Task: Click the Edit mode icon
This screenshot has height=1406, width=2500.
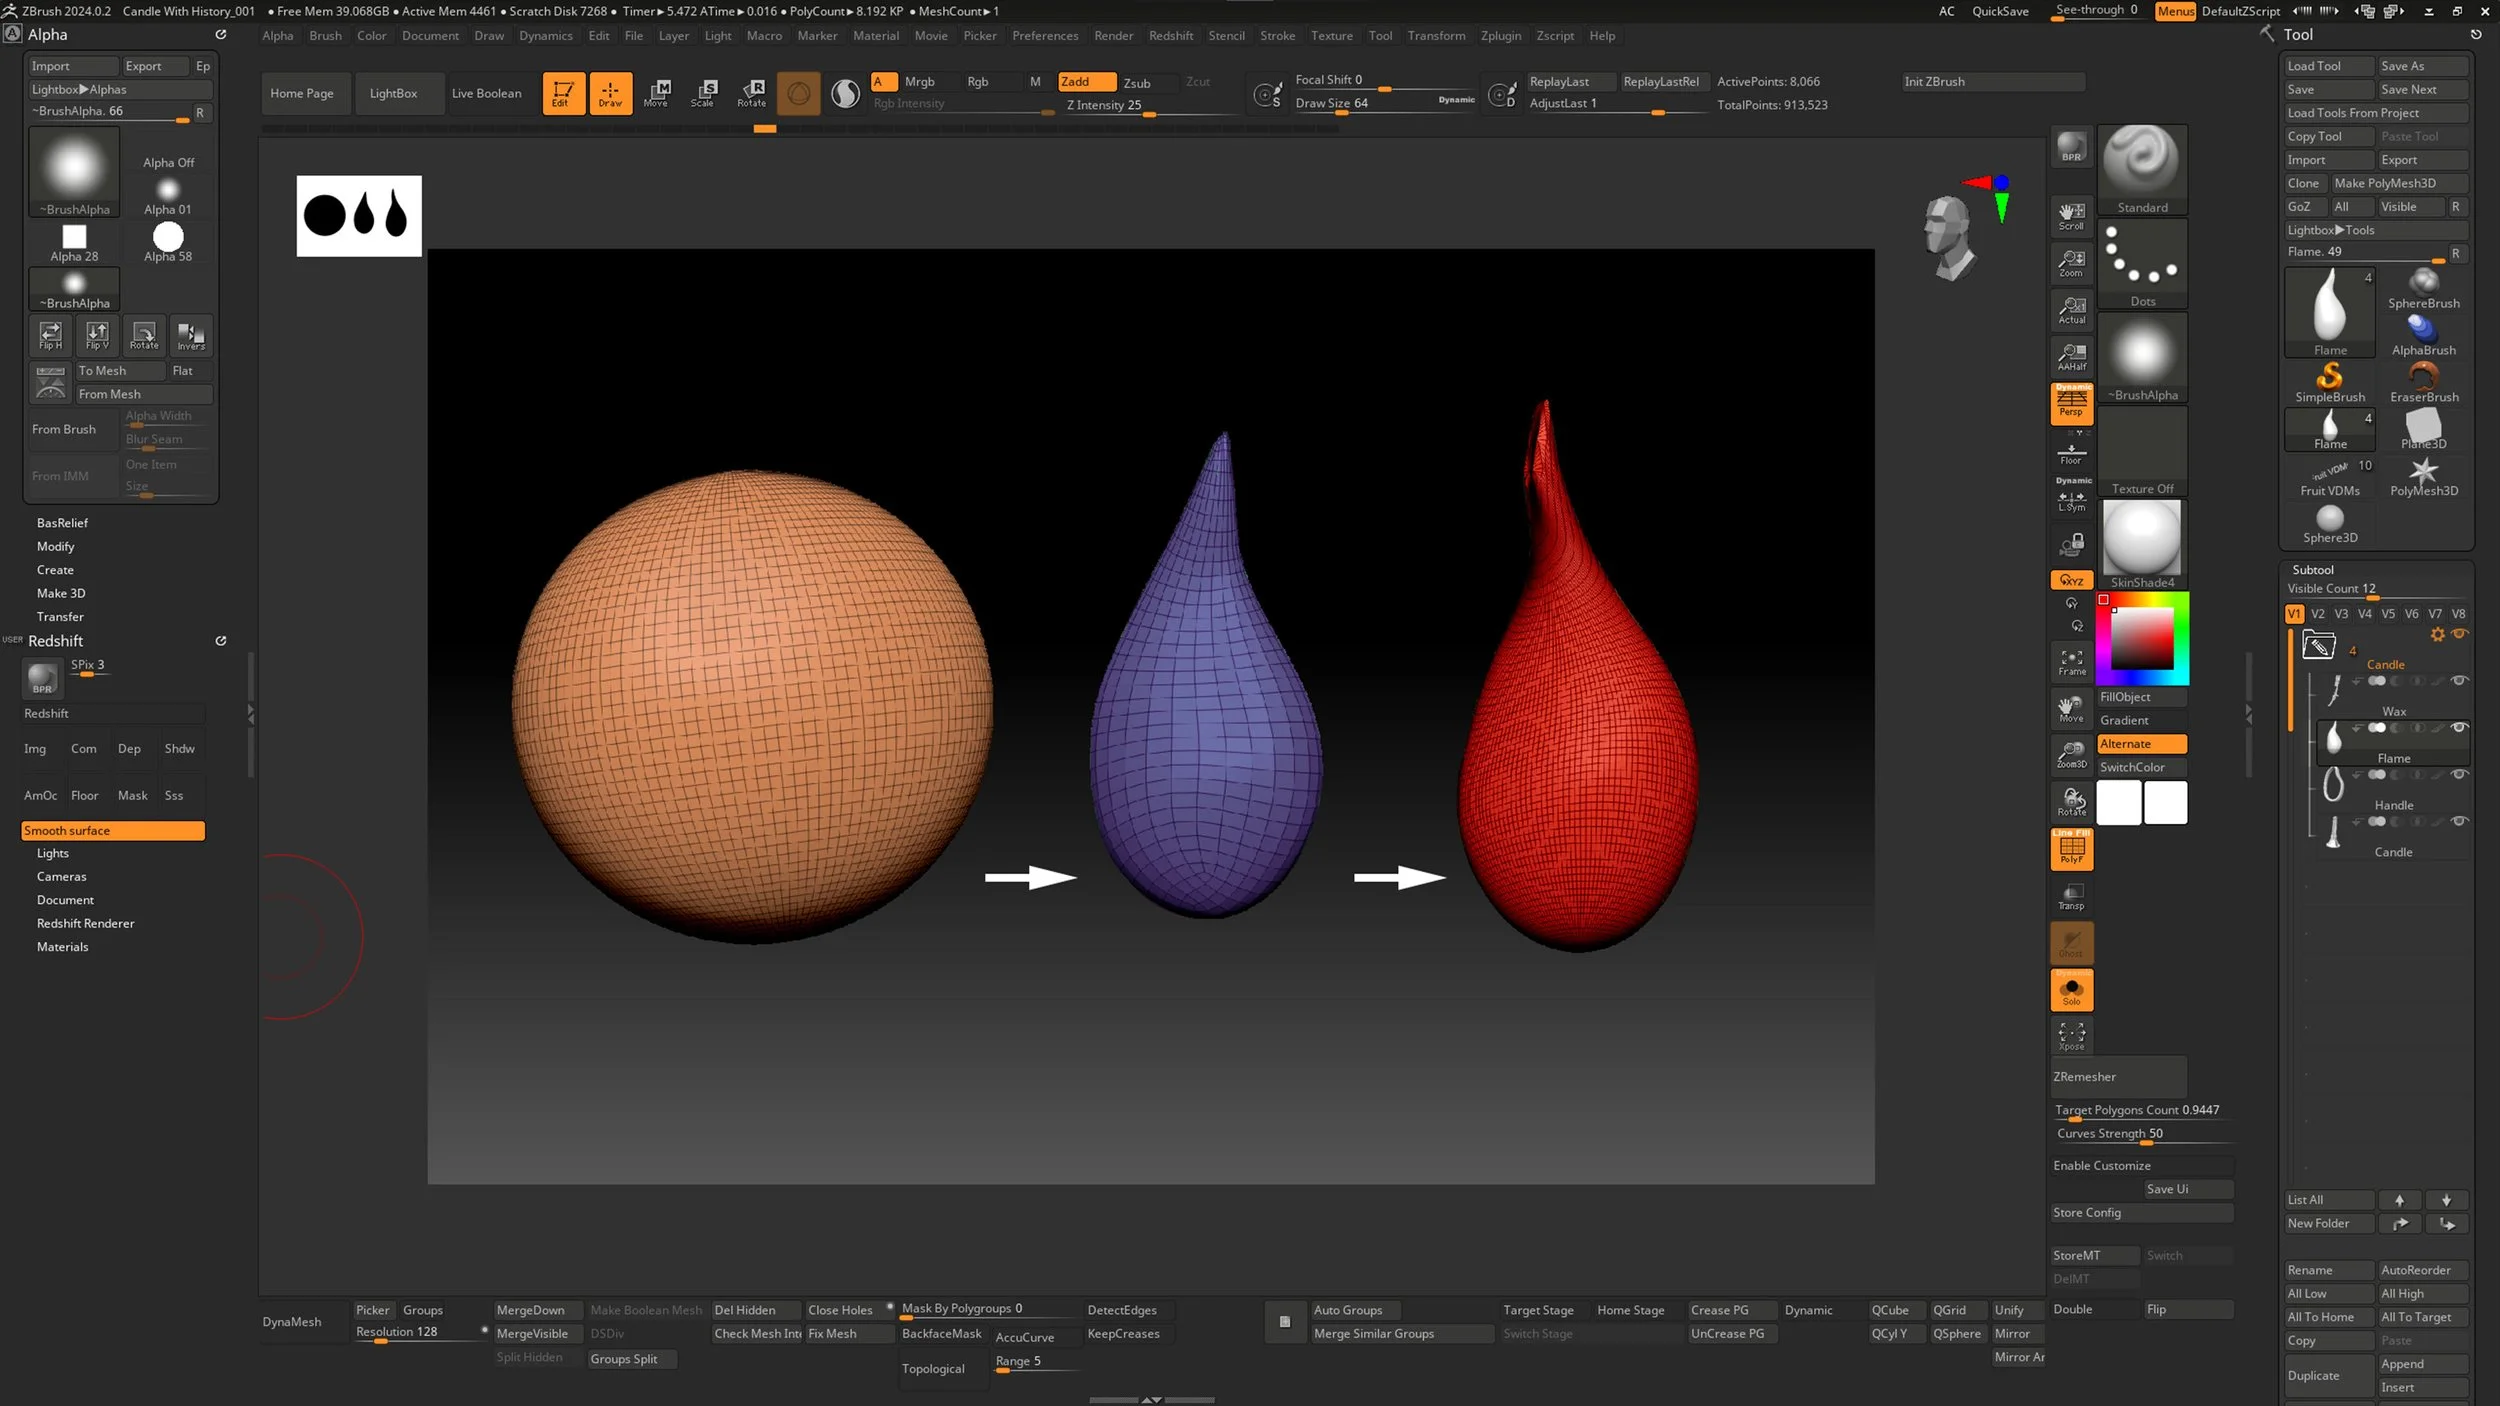Action: click(563, 93)
